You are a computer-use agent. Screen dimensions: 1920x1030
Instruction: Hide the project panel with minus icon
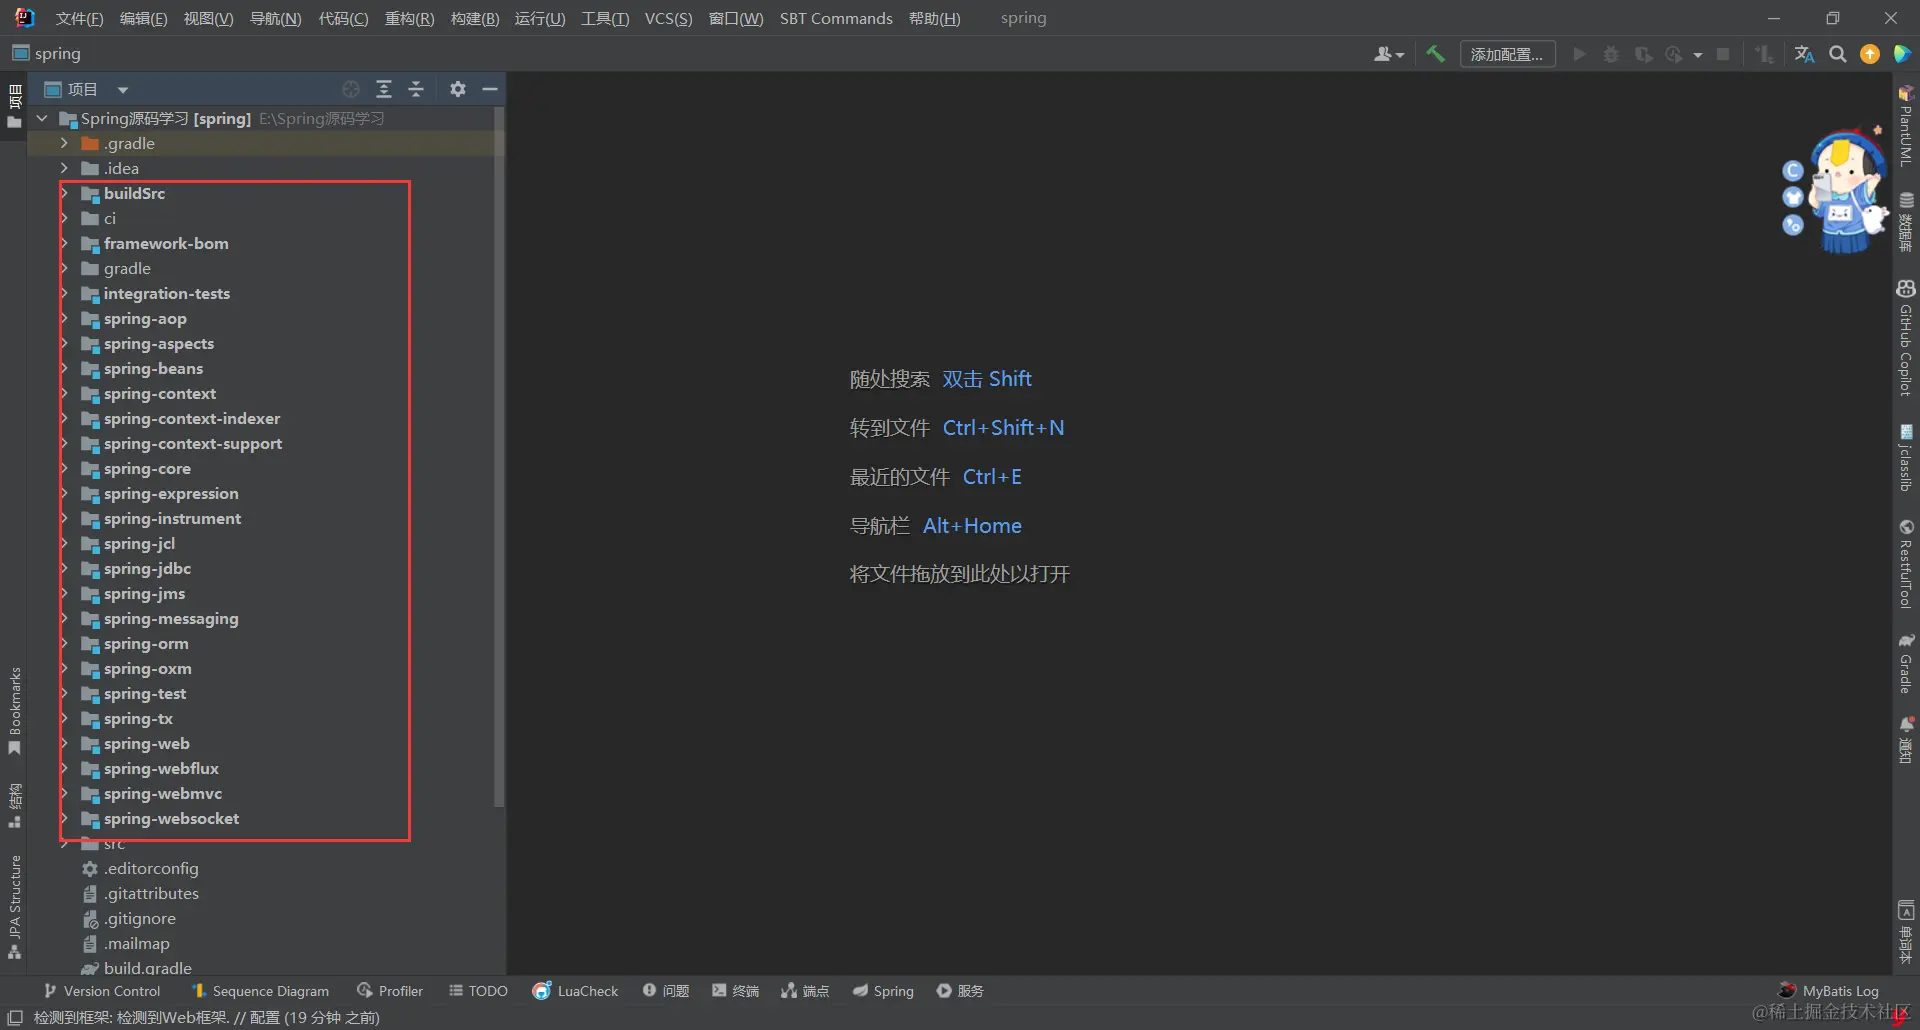coord(490,89)
